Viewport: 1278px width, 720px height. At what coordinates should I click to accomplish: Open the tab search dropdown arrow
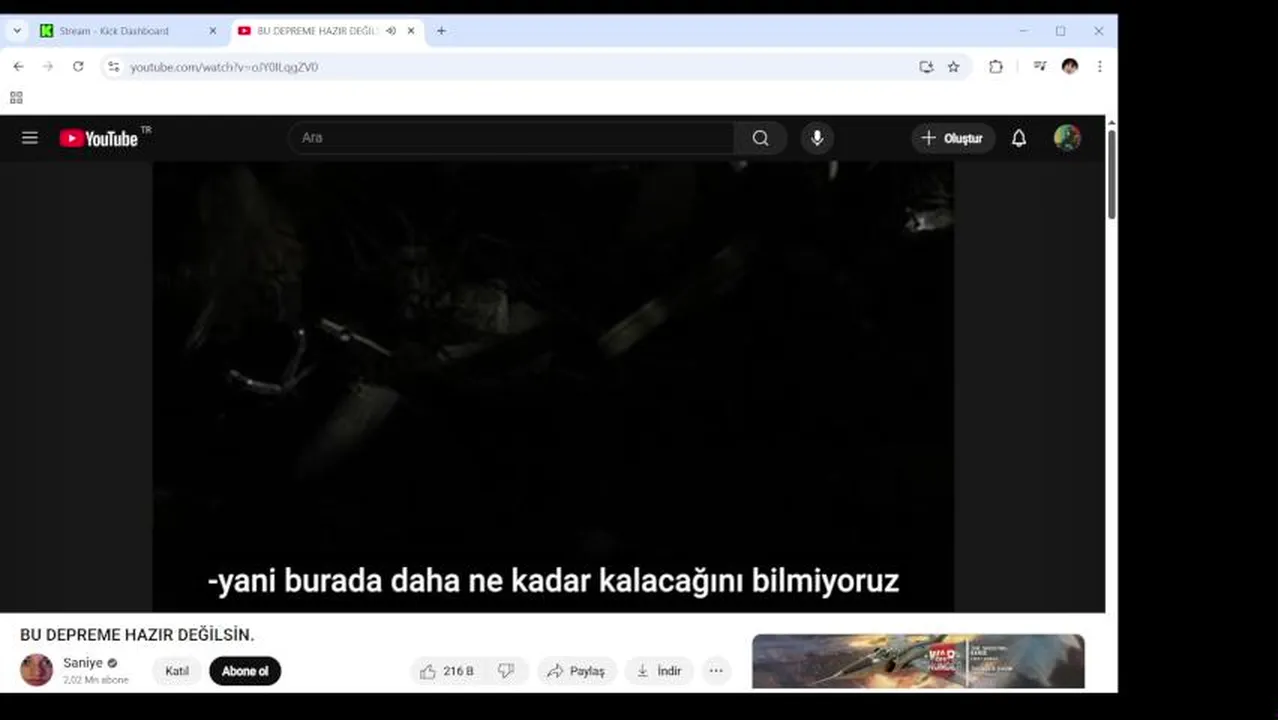click(17, 31)
